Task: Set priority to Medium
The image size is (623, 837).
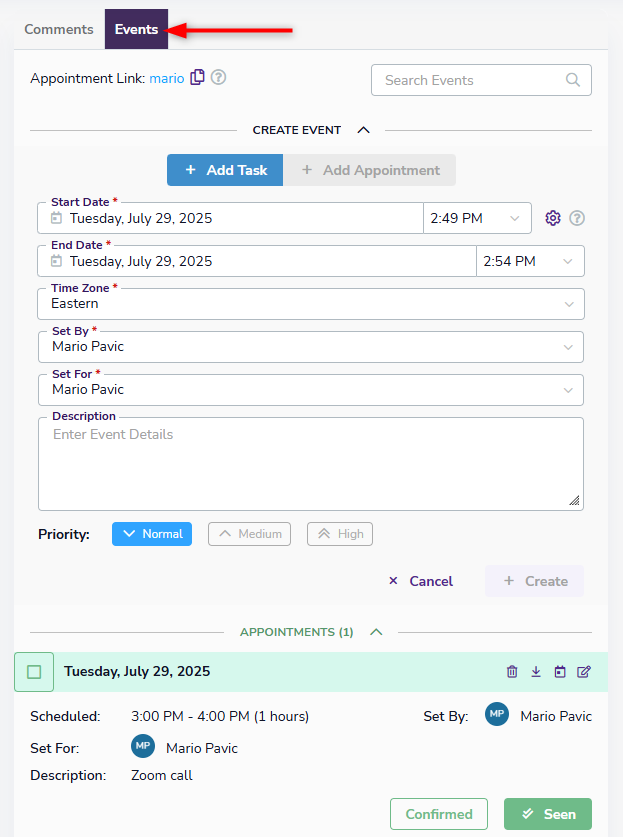Action: [250, 534]
